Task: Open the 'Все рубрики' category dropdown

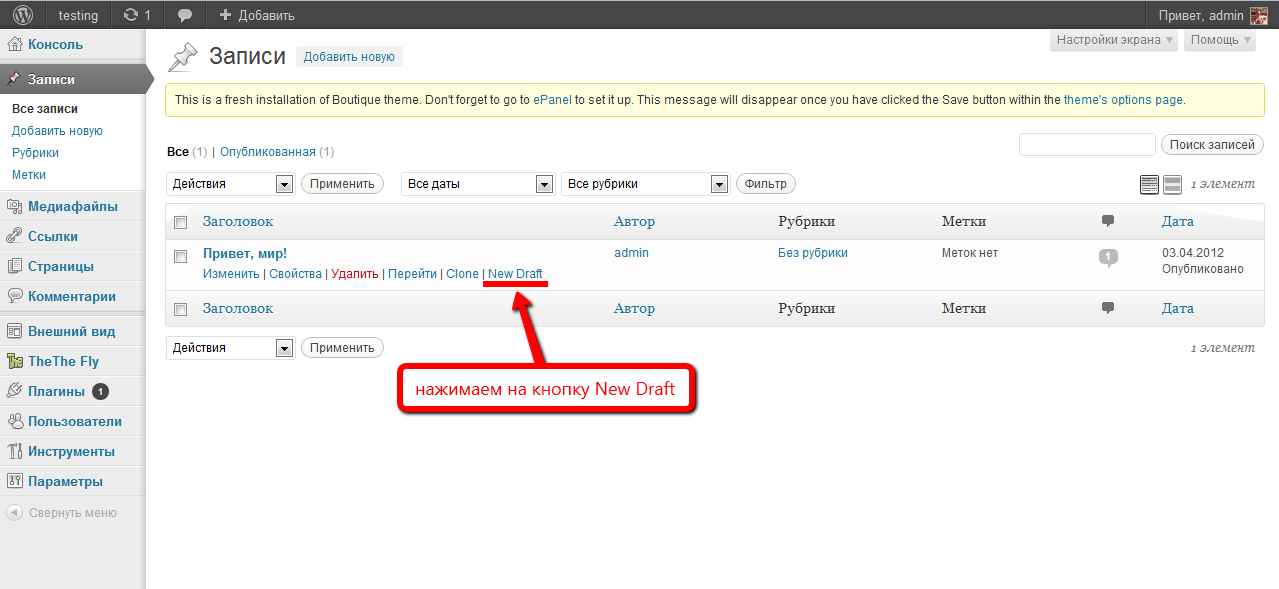Action: [x=645, y=184]
